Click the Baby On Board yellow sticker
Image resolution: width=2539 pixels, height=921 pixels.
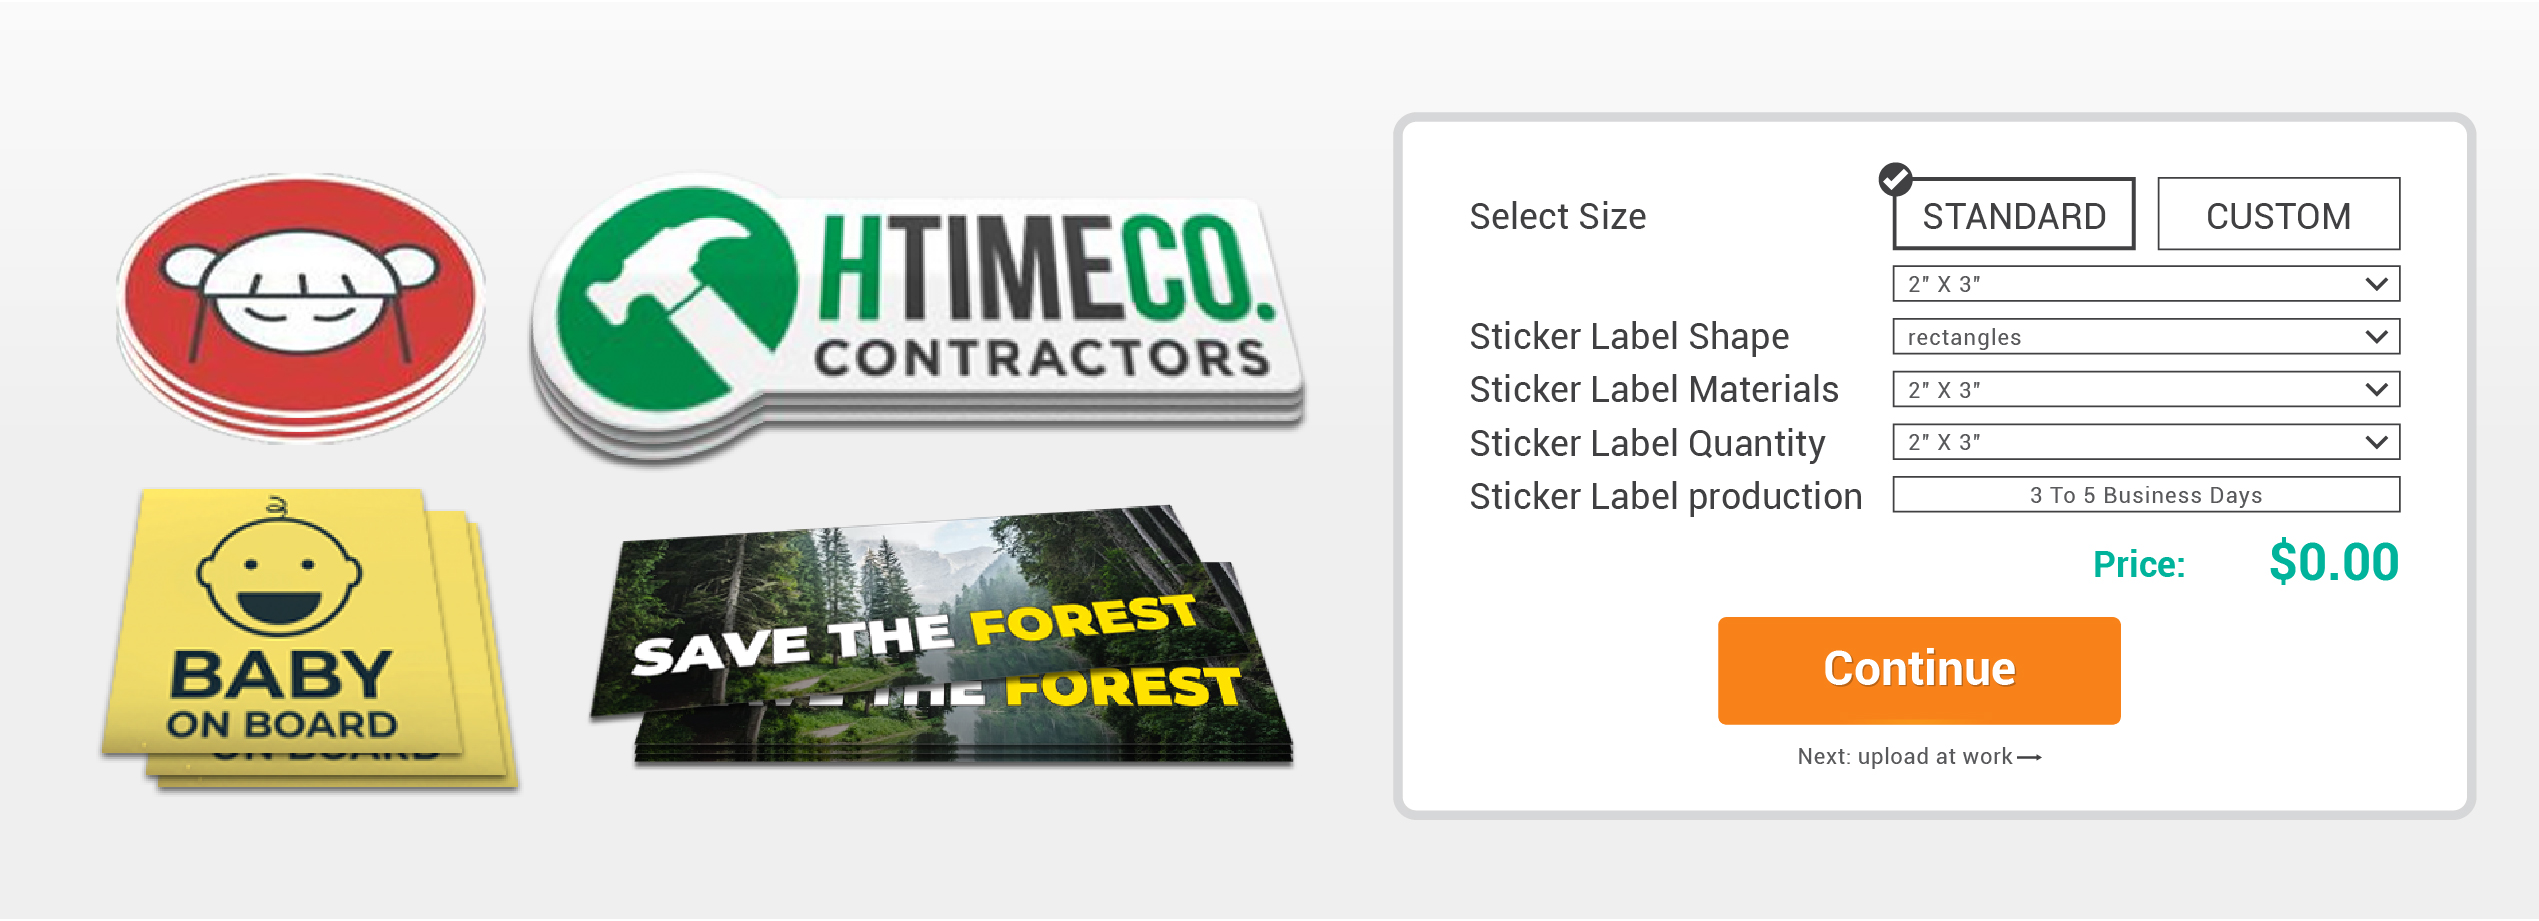(x=308, y=639)
